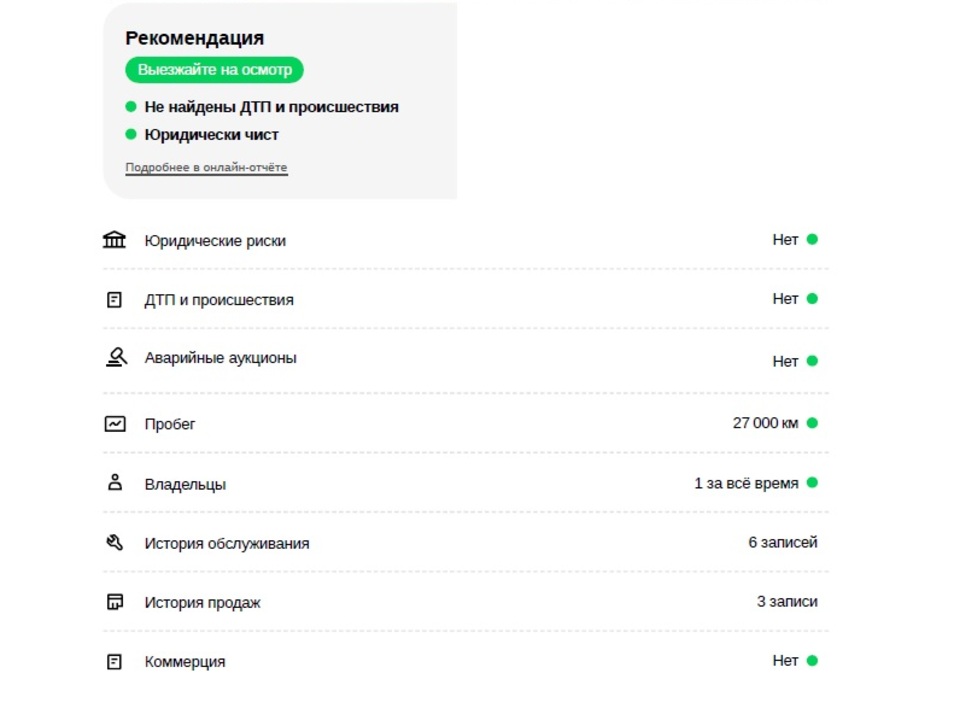960x720 pixels.
Task: Click the Нет value in the ДТП и происшествия row
Action: click(x=785, y=299)
